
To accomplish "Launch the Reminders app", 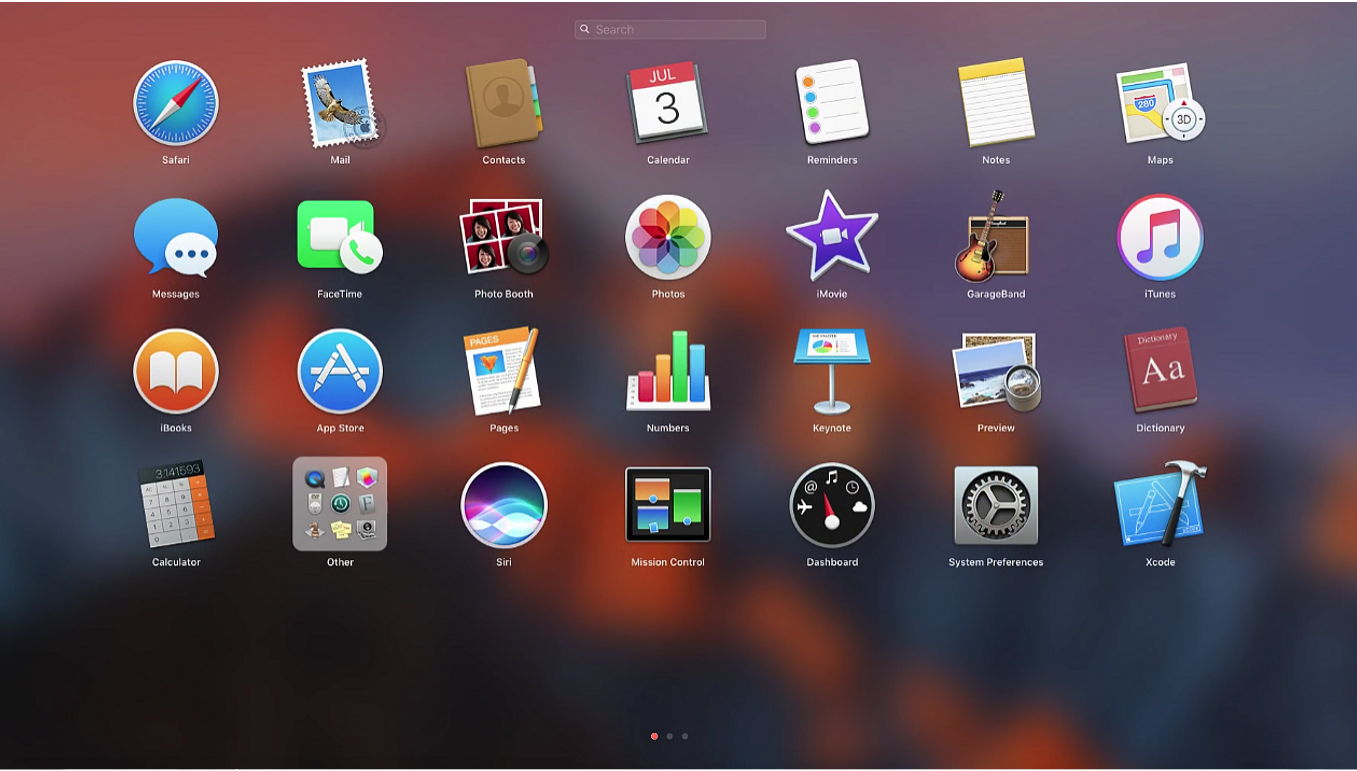I will pyautogui.click(x=832, y=104).
